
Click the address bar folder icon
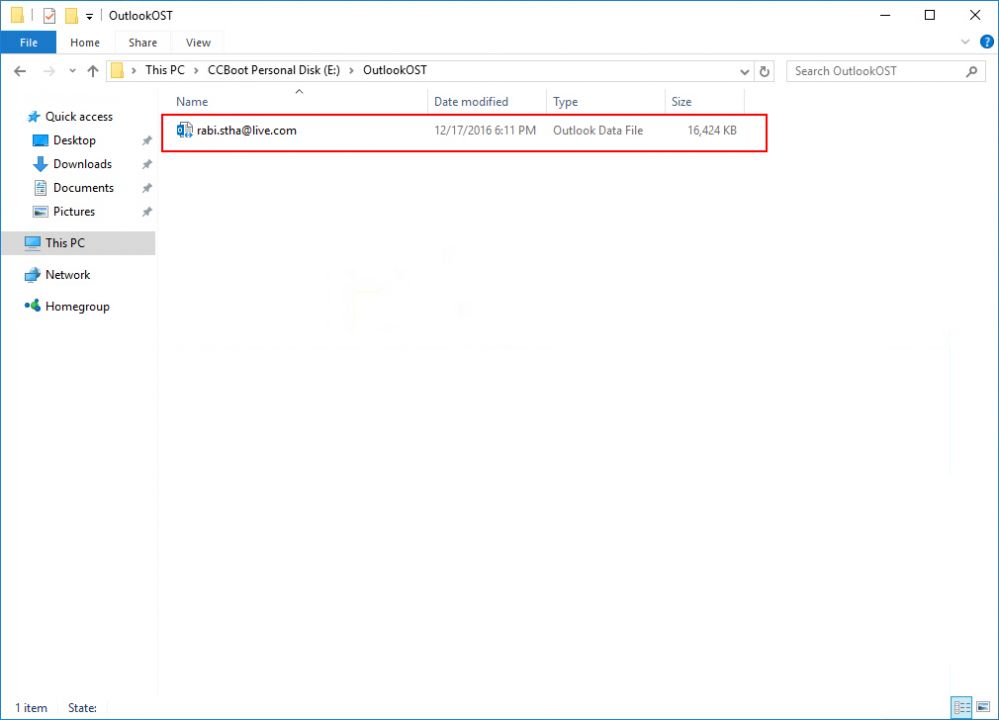117,70
